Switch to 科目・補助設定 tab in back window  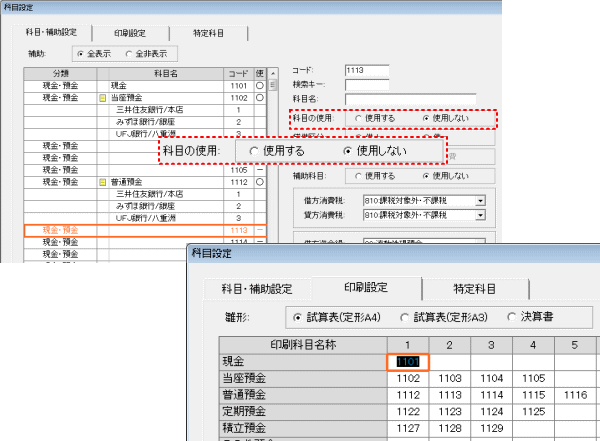coord(52,33)
